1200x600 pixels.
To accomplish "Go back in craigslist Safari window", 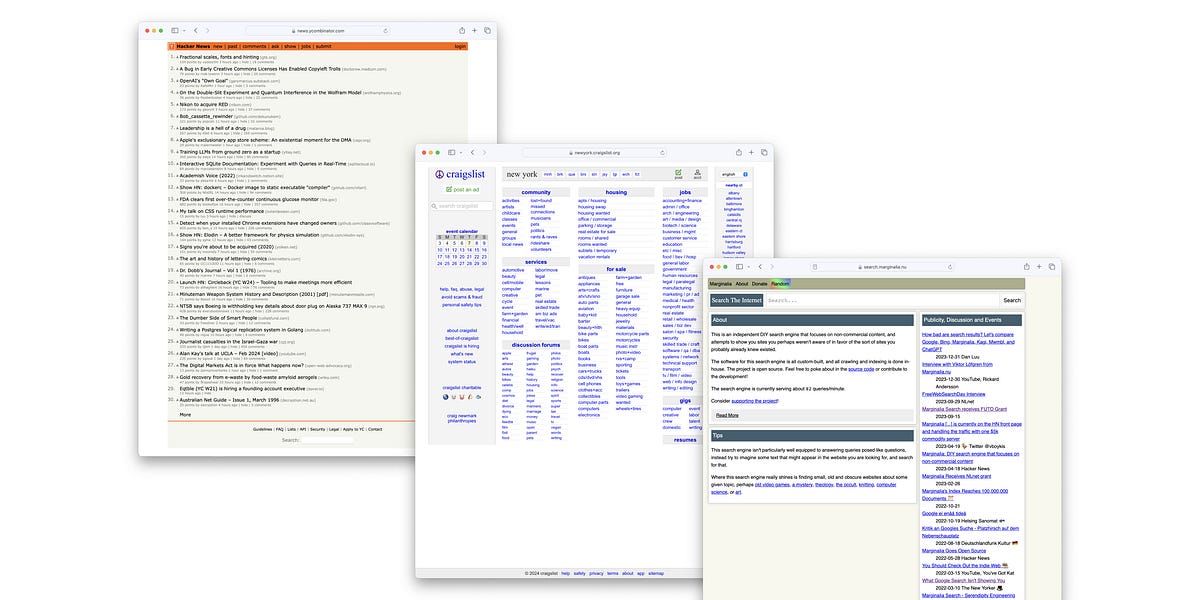I will [x=472, y=152].
